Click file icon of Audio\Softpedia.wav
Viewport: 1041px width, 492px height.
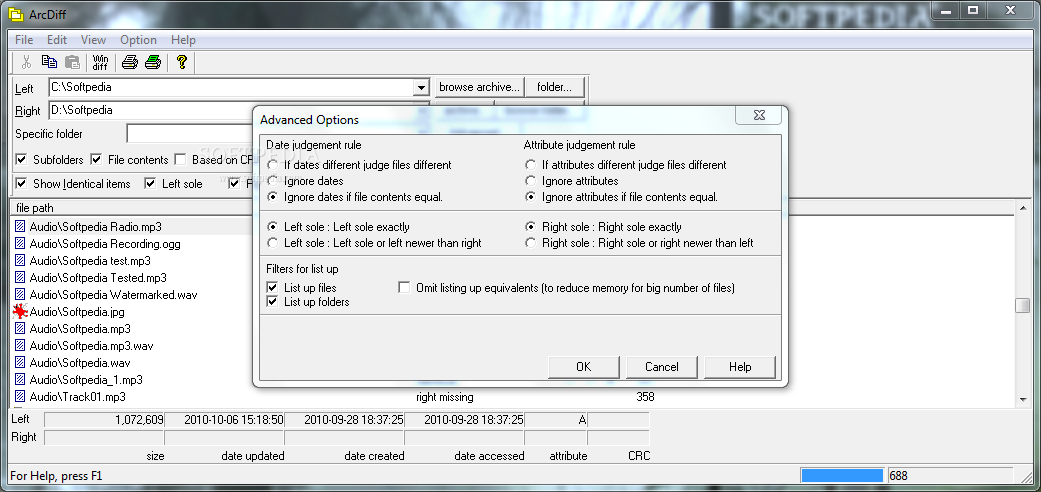[20, 363]
